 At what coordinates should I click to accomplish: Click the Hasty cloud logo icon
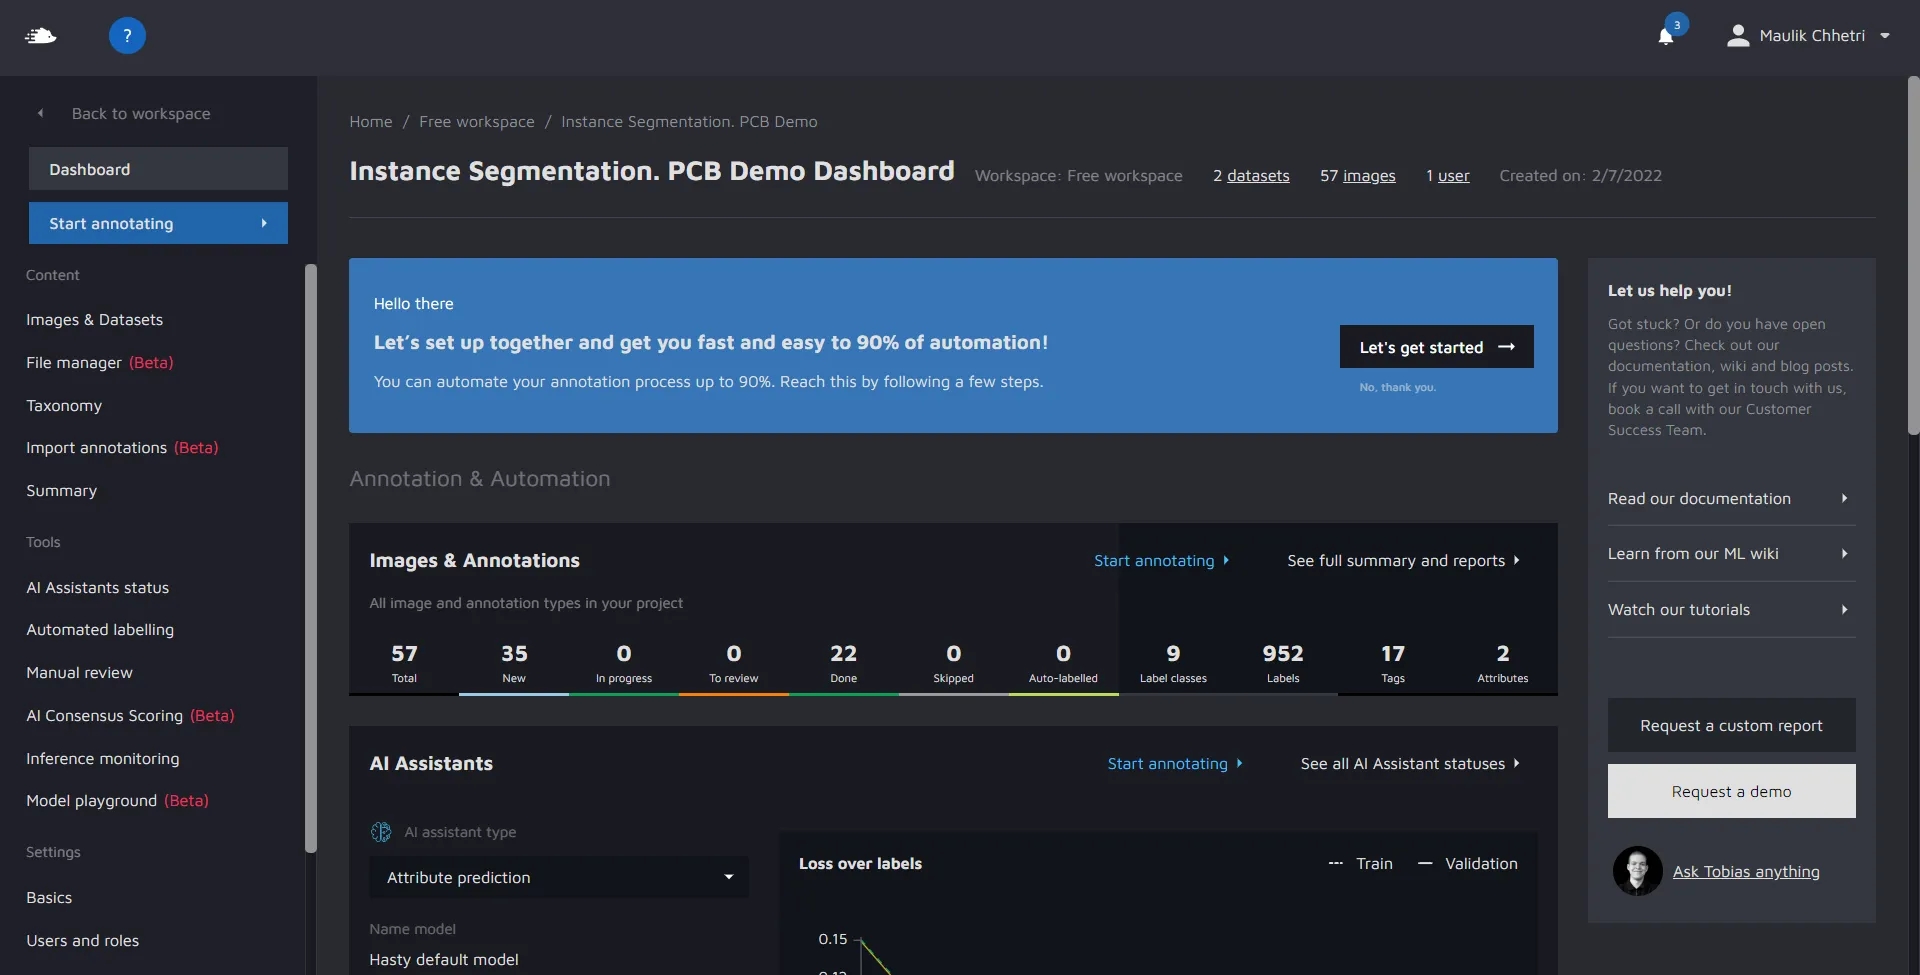[x=40, y=36]
